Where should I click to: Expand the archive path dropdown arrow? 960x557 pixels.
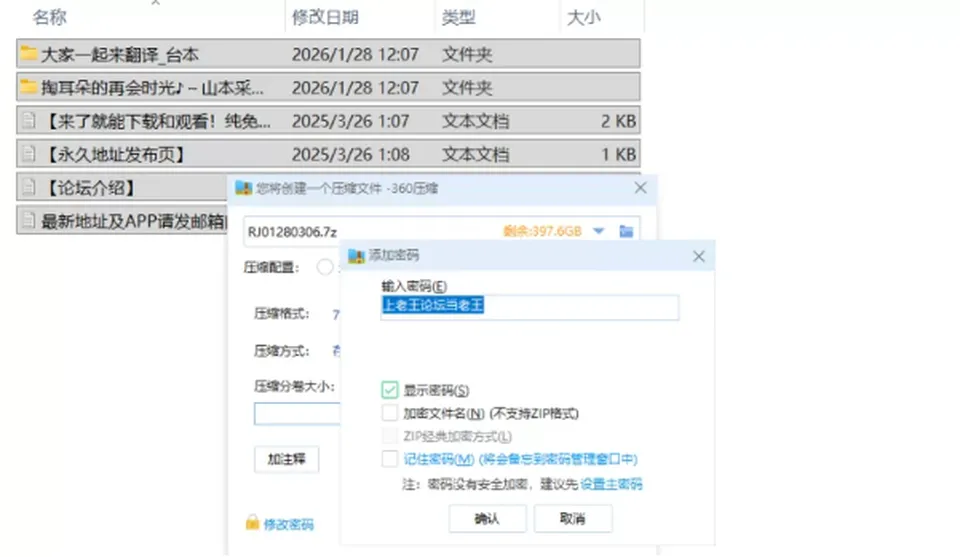[x=598, y=231]
